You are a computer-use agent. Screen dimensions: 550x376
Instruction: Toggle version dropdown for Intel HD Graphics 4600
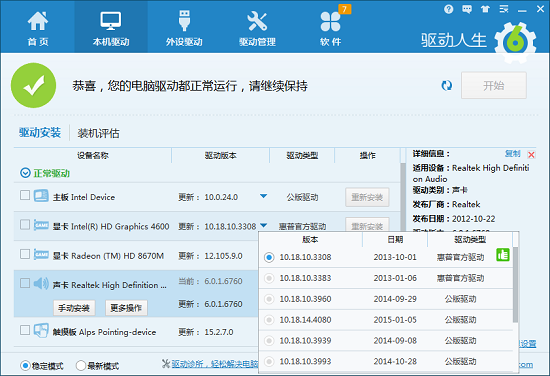coord(264,225)
